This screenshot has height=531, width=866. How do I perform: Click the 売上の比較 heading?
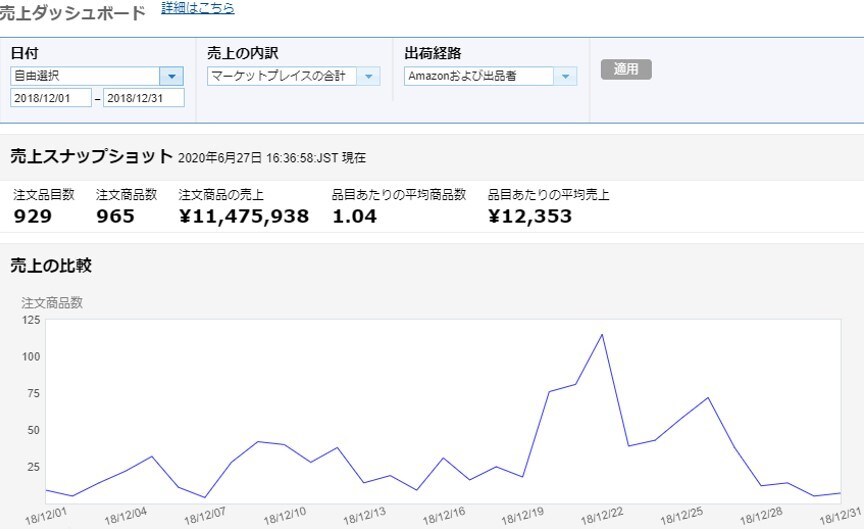click(x=51, y=265)
